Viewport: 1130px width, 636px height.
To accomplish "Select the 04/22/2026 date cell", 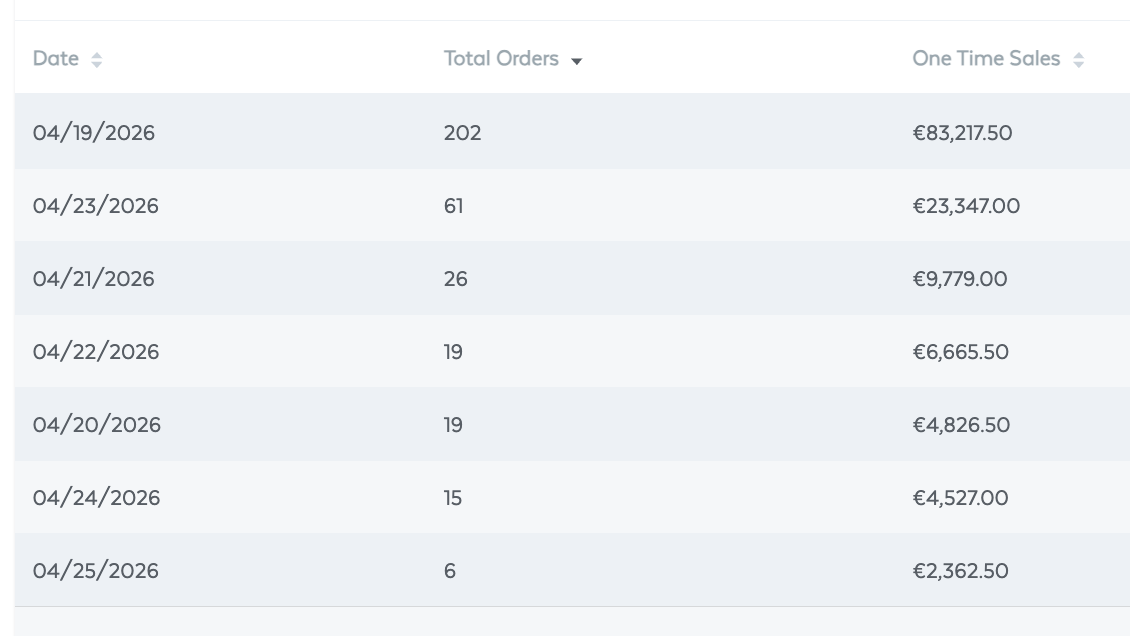I will (96, 351).
